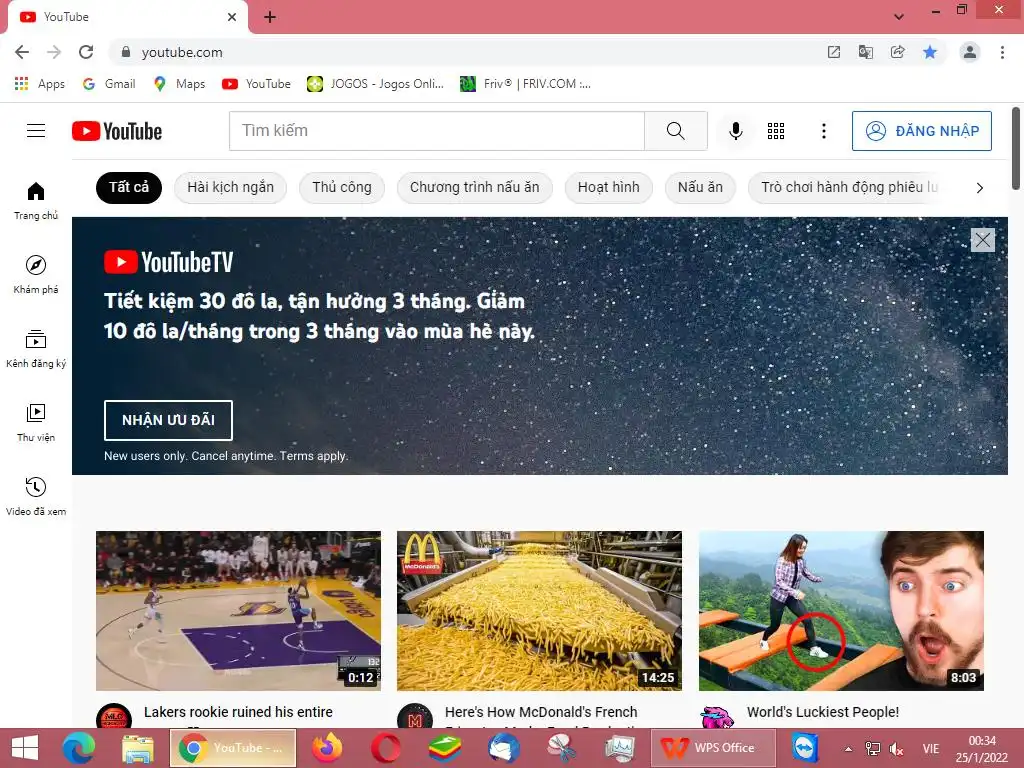1024x768 pixels.
Task: Open the Apps bookmark
Action: (39, 84)
